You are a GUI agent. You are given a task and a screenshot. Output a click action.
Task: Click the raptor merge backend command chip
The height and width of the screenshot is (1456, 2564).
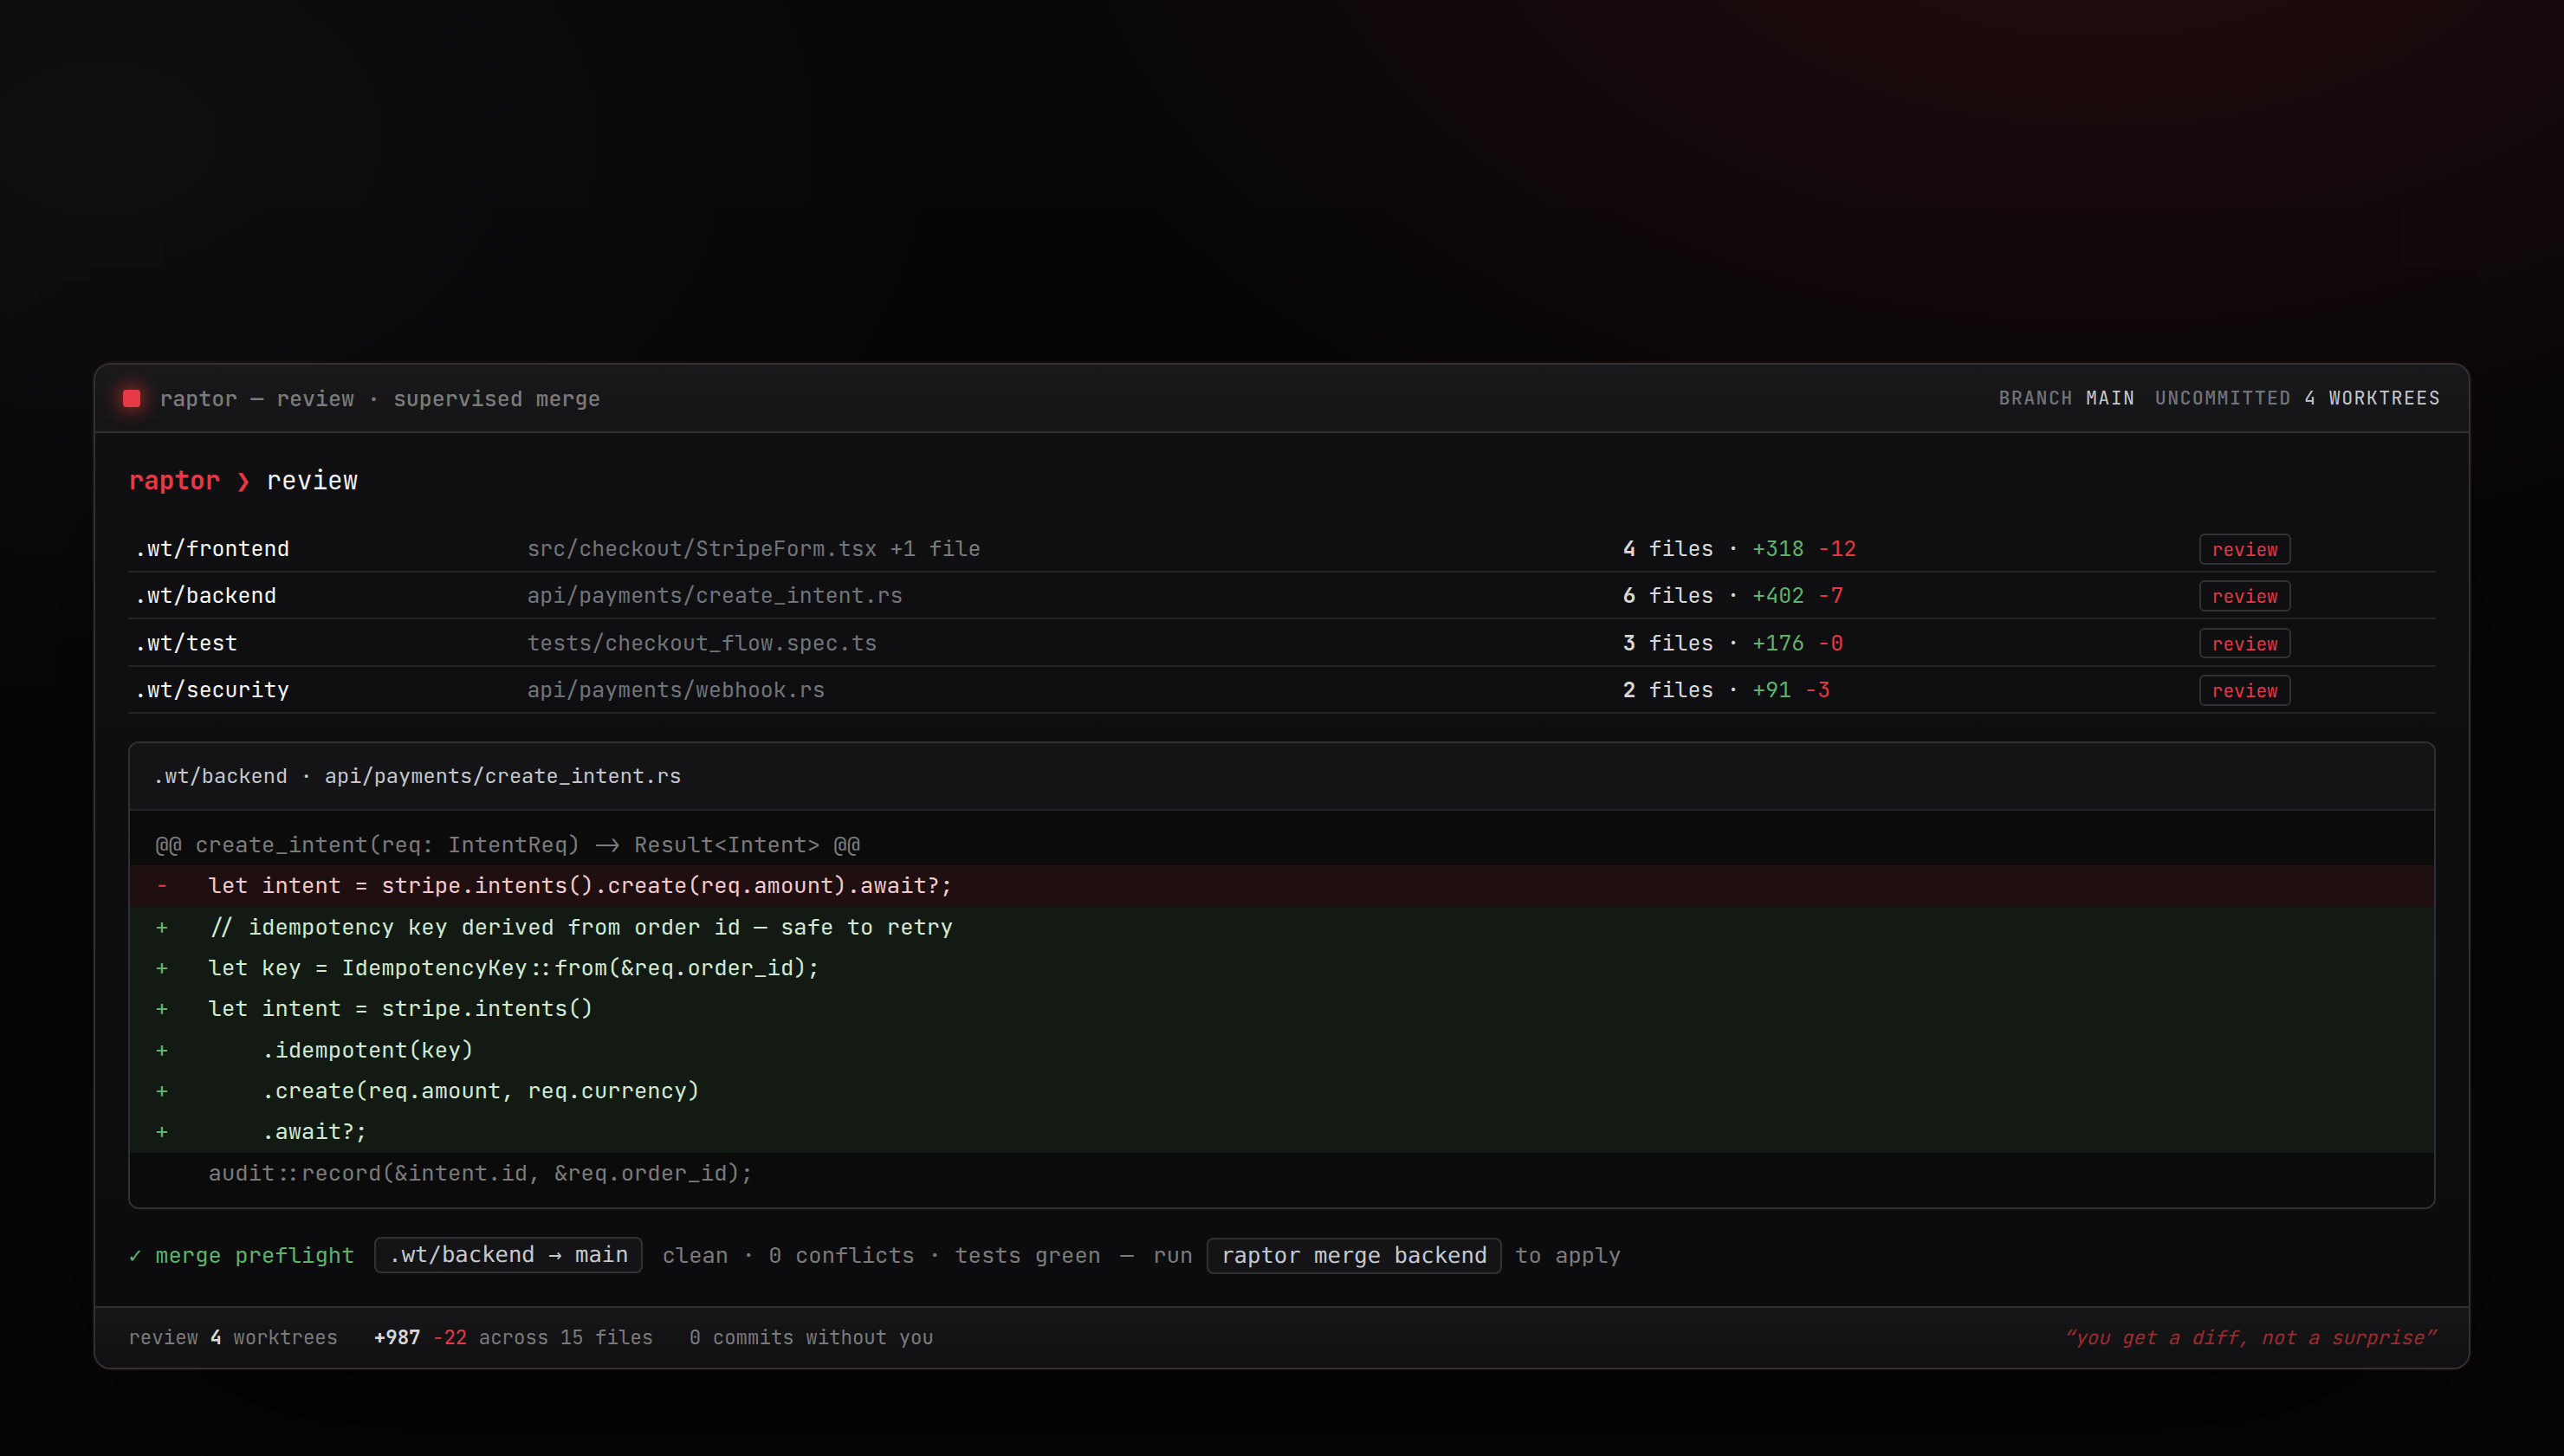pyautogui.click(x=1354, y=1256)
